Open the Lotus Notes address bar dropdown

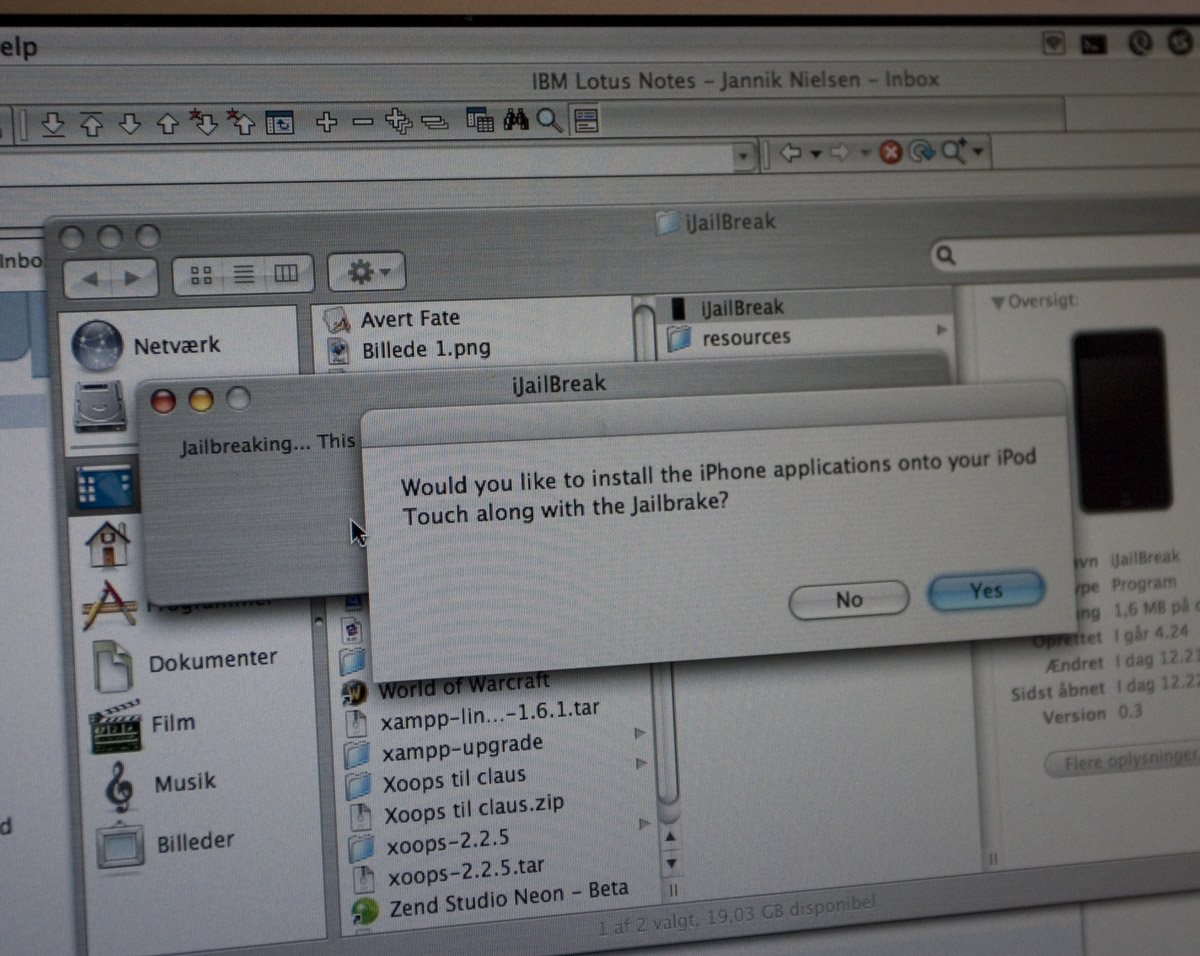click(x=743, y=156)
